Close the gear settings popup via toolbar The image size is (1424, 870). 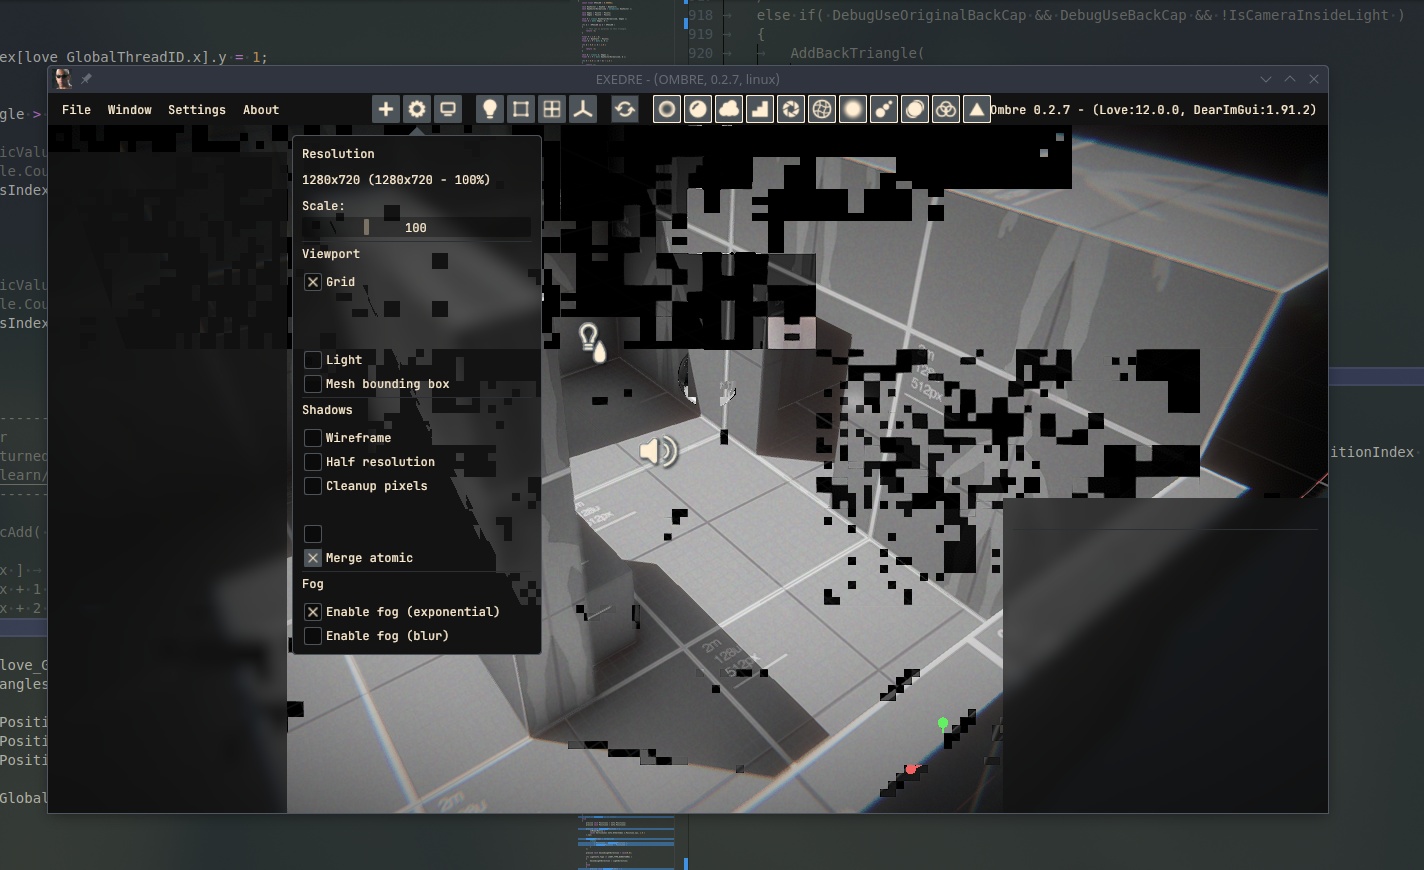tap(417, 110)
